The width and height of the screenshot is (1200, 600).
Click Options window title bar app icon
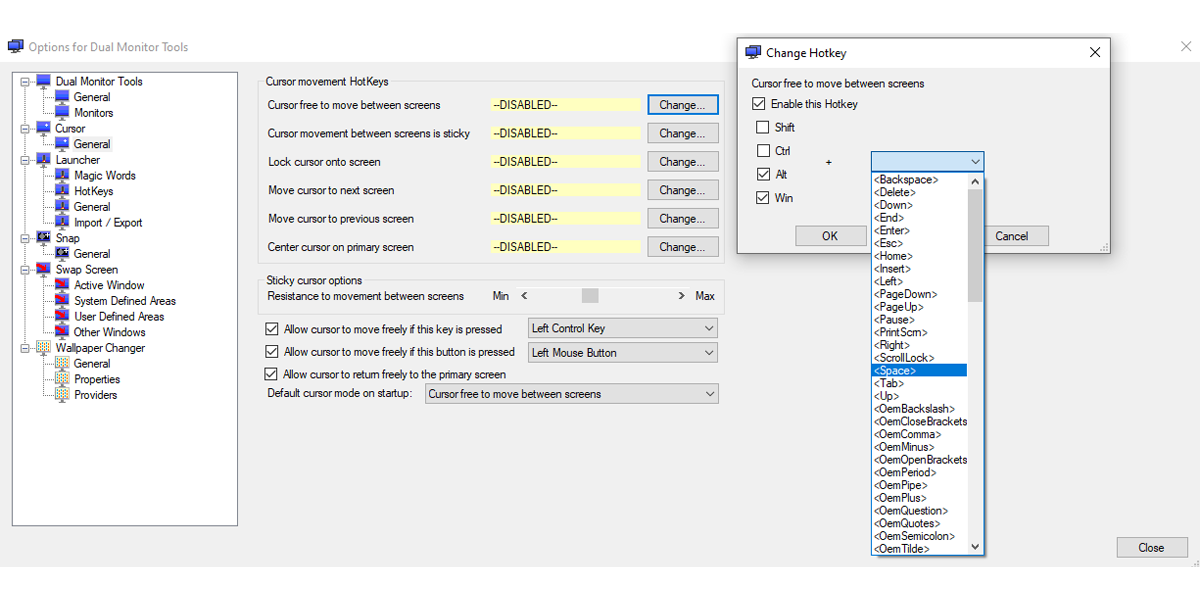15,46
